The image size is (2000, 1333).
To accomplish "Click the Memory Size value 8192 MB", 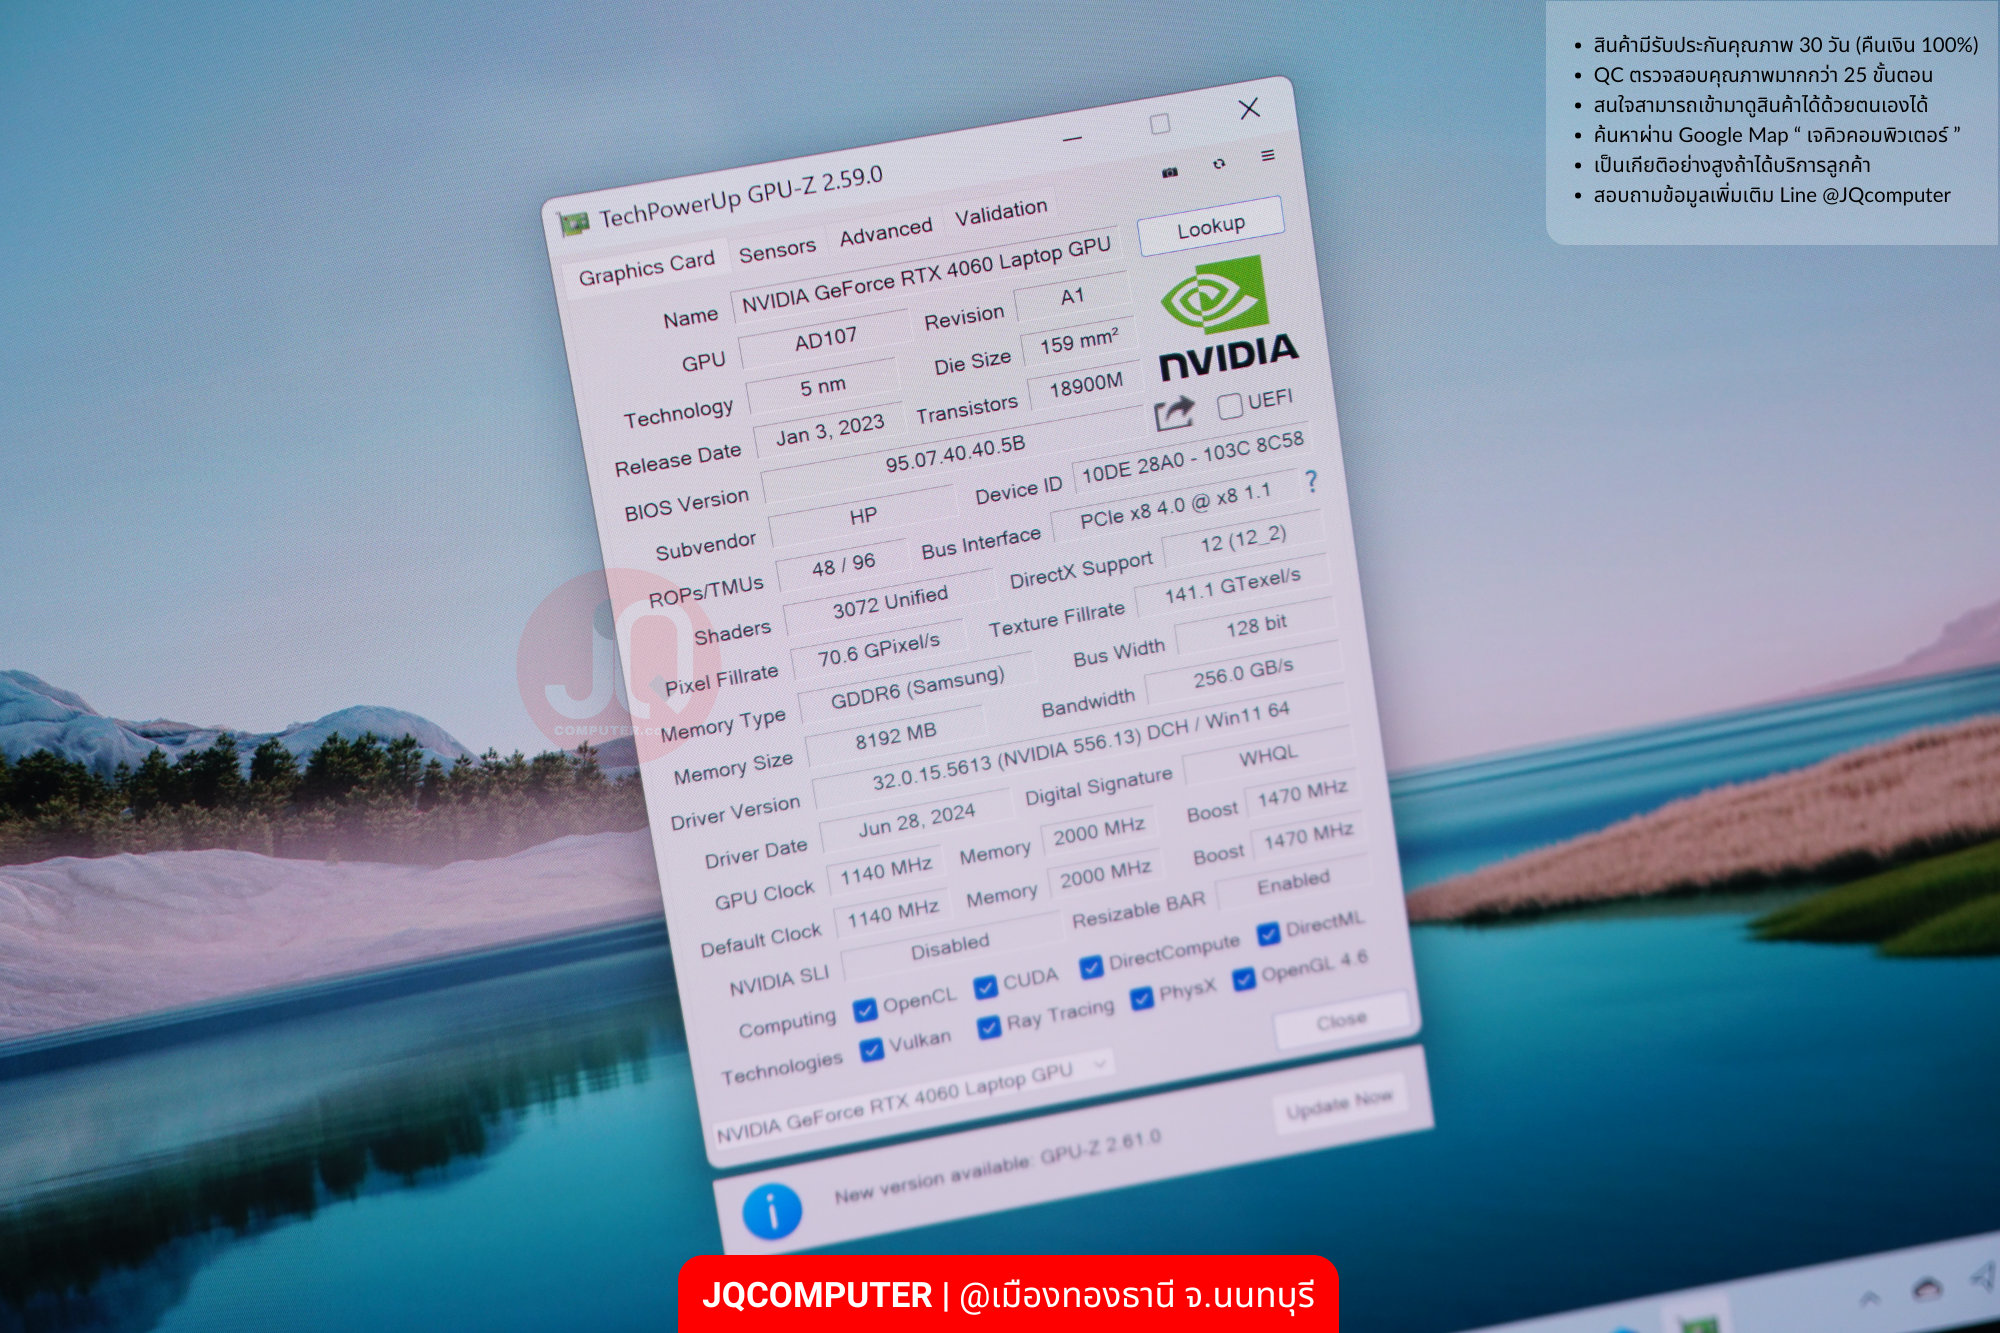I will (895, 737).
